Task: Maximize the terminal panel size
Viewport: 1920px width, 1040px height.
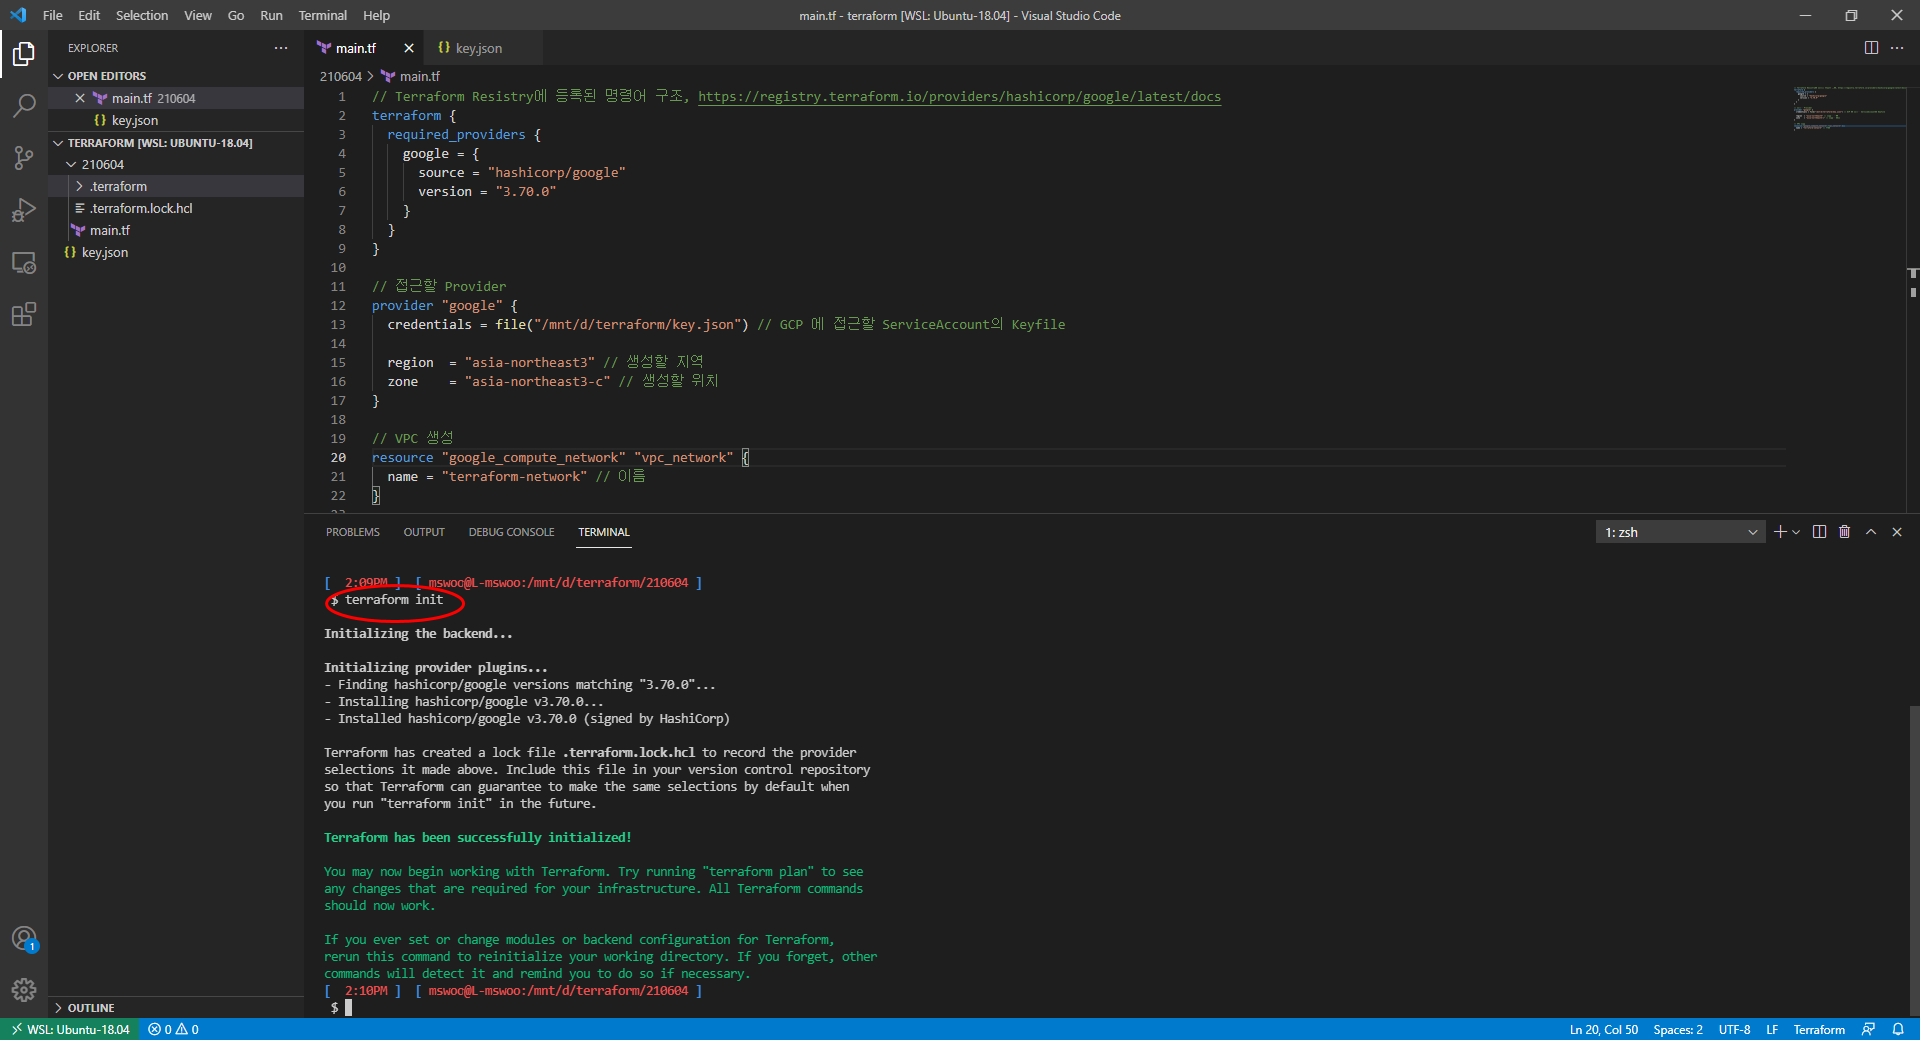Action: (1871, 532)
